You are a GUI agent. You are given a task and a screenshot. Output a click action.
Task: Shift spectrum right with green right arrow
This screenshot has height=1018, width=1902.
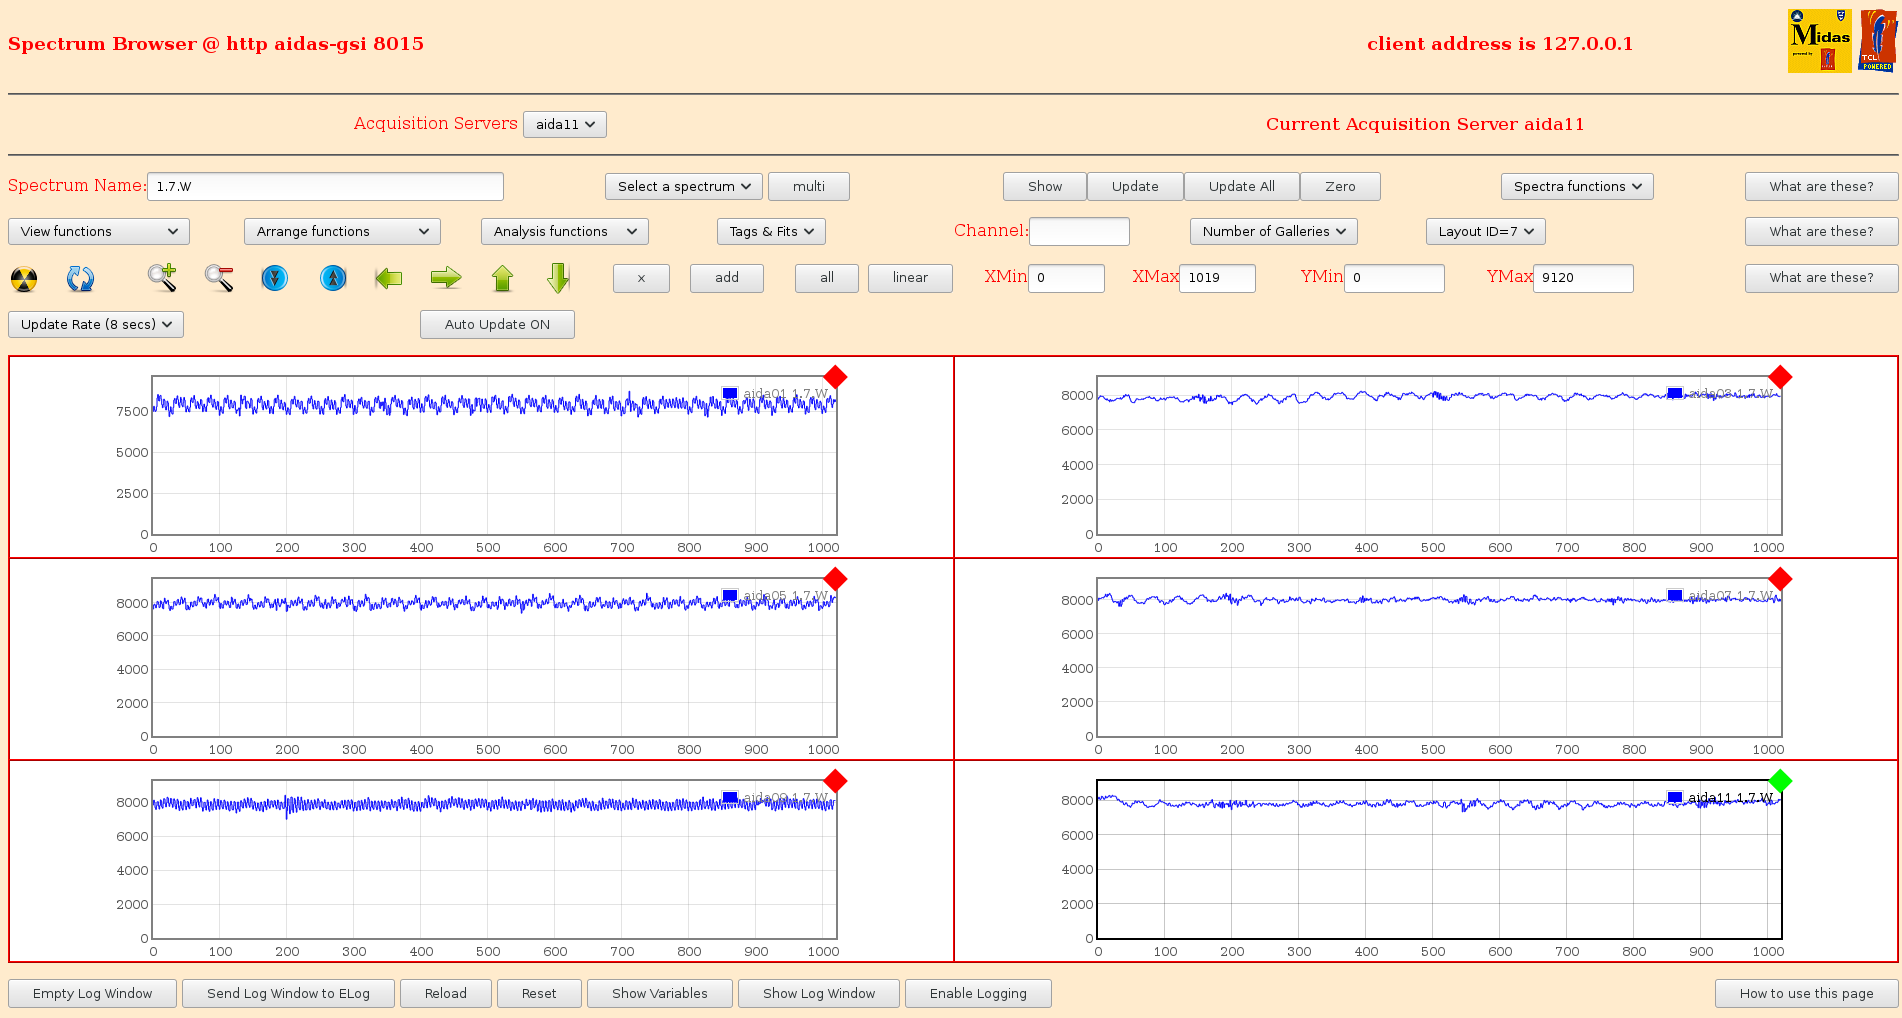pyautogui.click(x=446, y=278)
